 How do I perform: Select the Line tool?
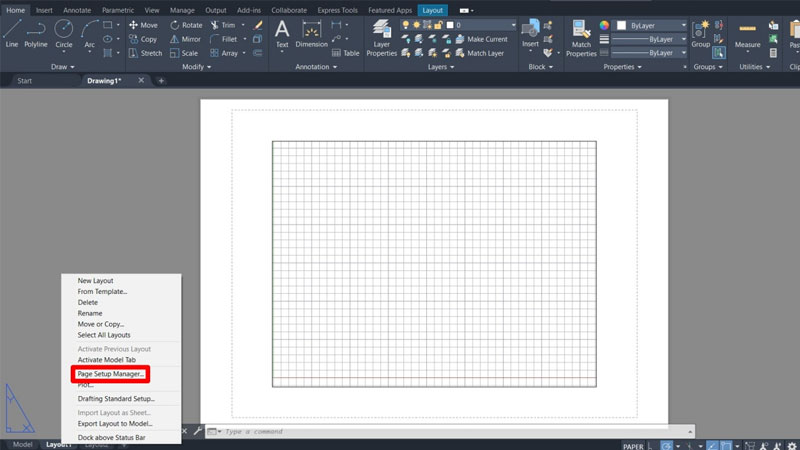[11, 32]
